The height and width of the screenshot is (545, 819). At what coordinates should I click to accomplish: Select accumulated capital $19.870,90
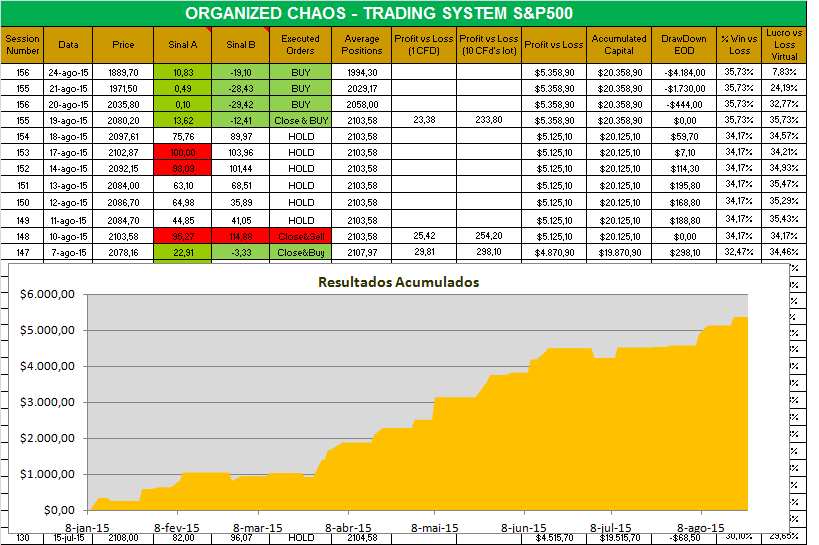(619, 252)
